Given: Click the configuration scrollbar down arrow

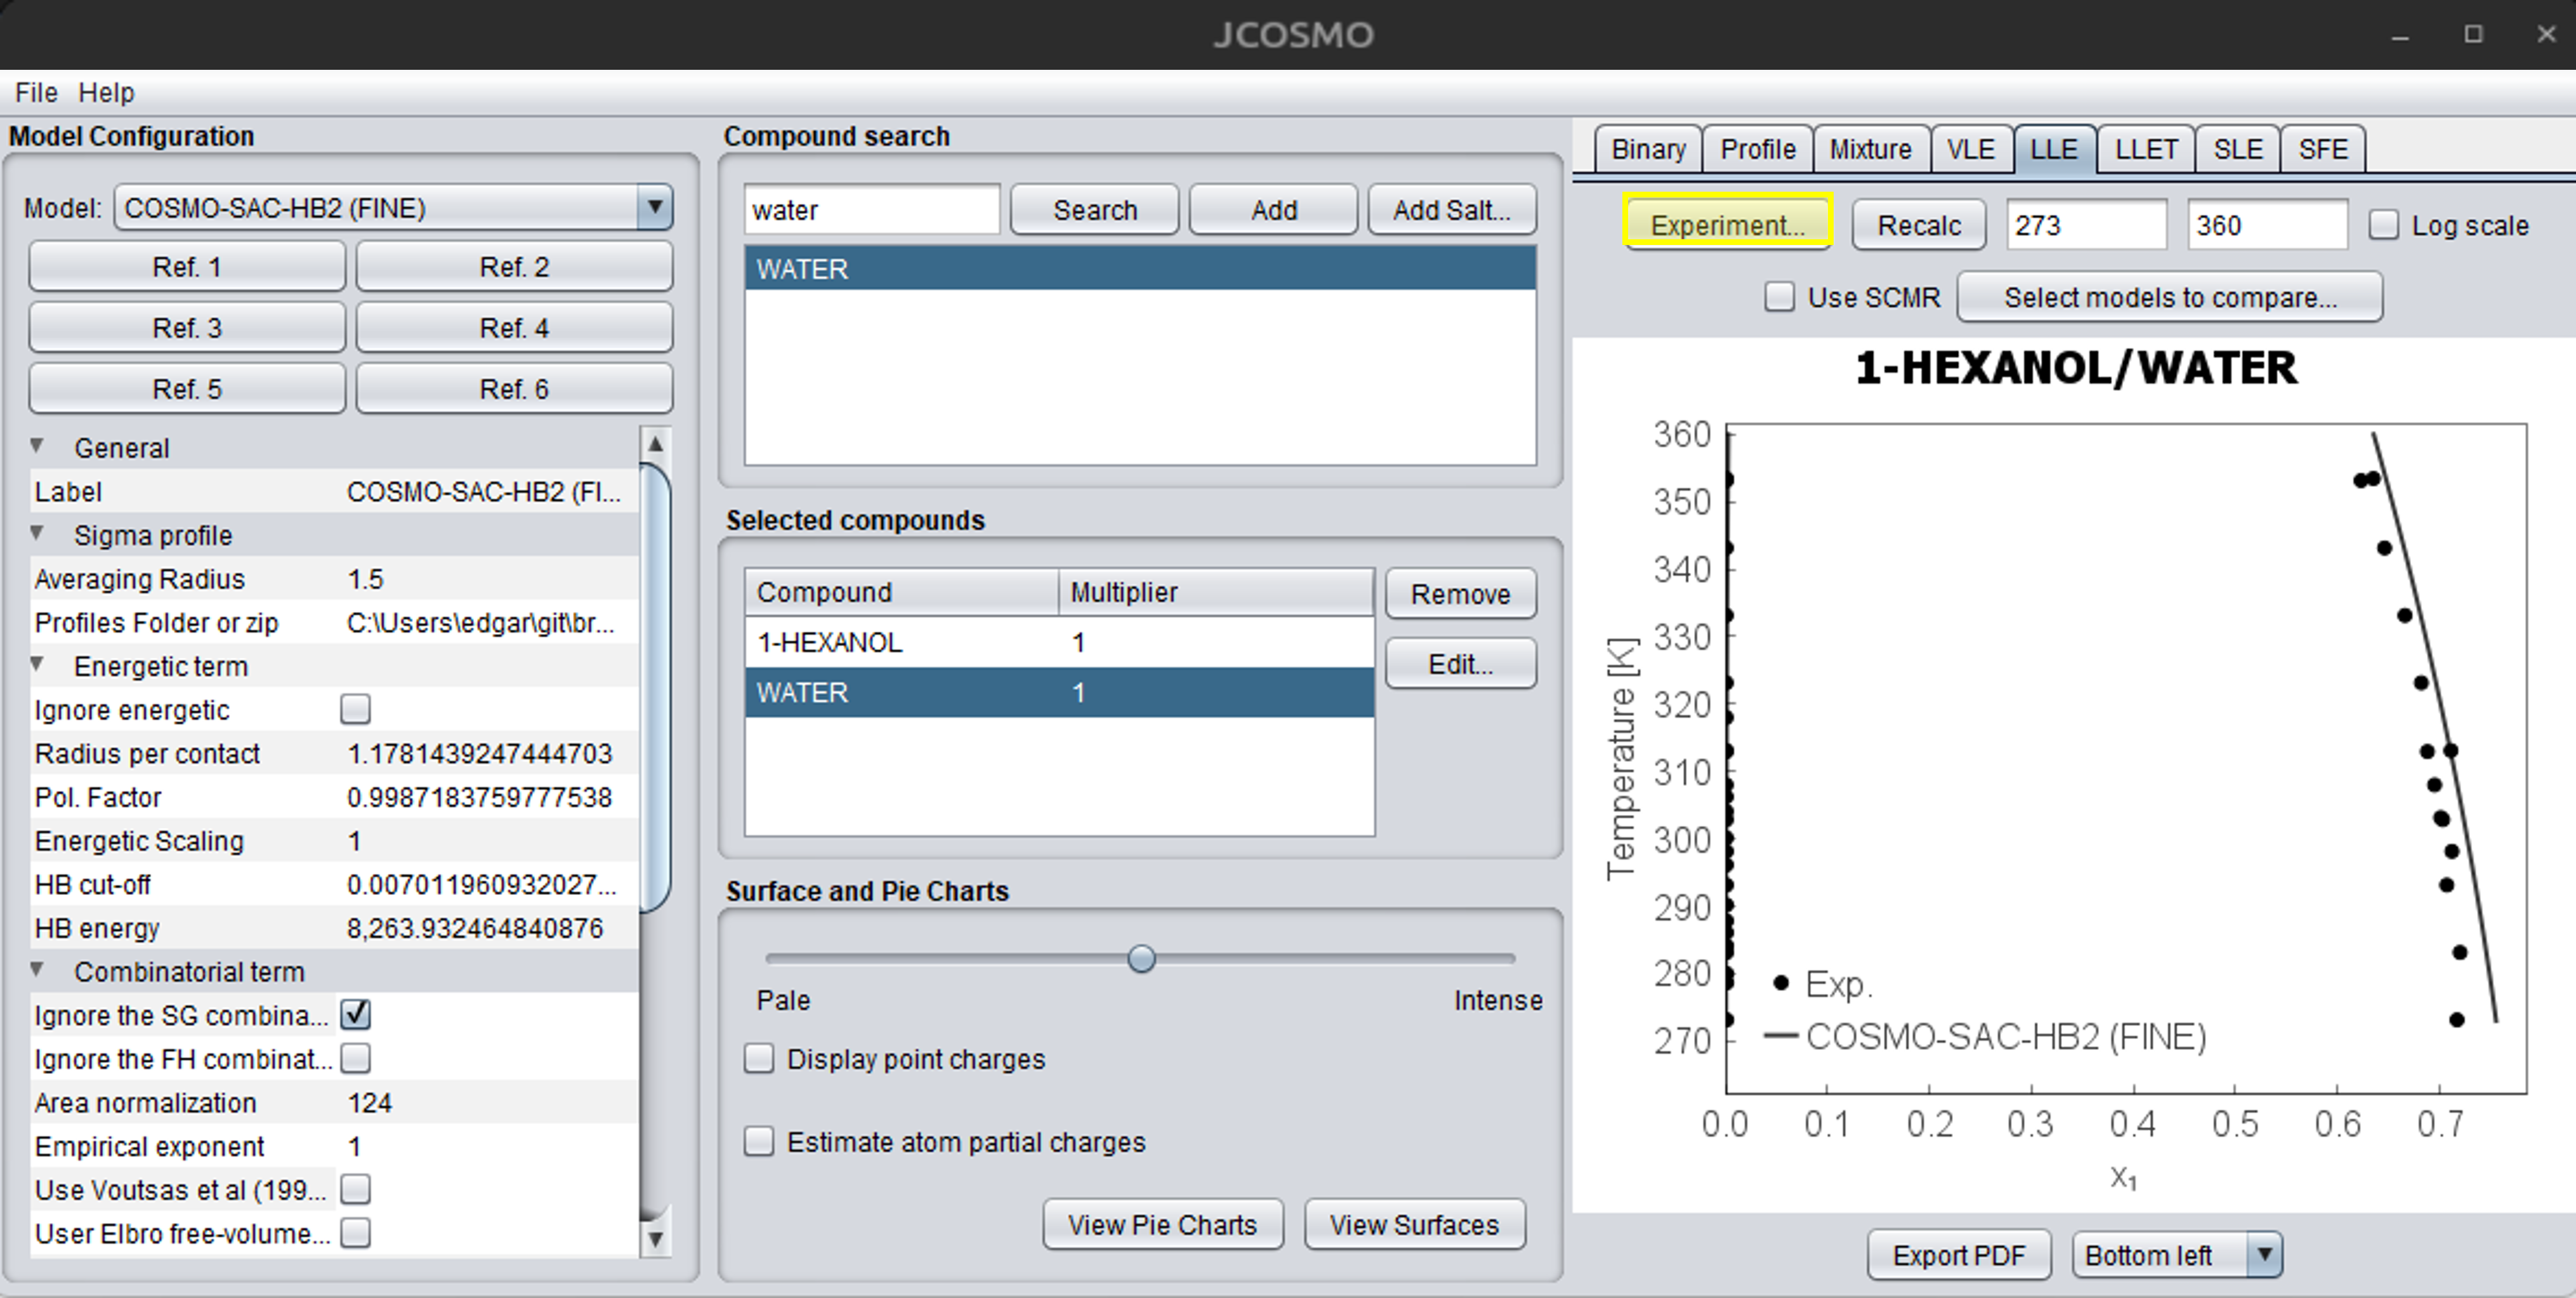Looking at the screenshot, I should [x=655, y=1239].
